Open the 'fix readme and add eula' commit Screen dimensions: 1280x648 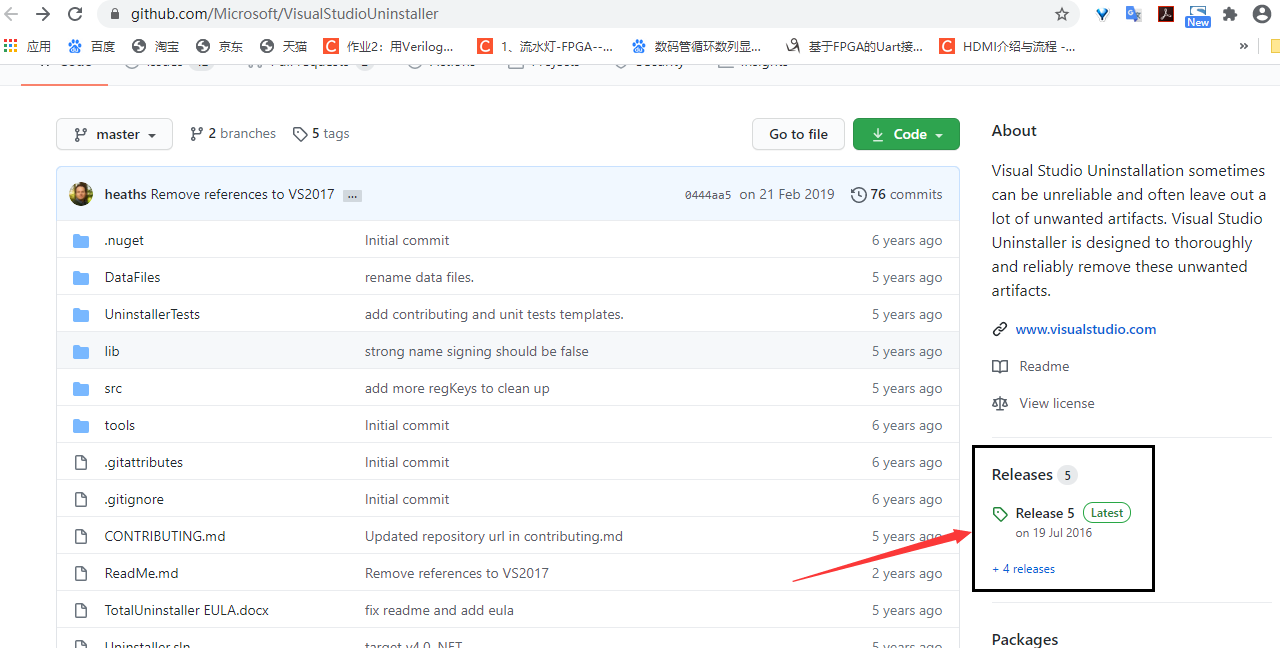pos(439,610)
